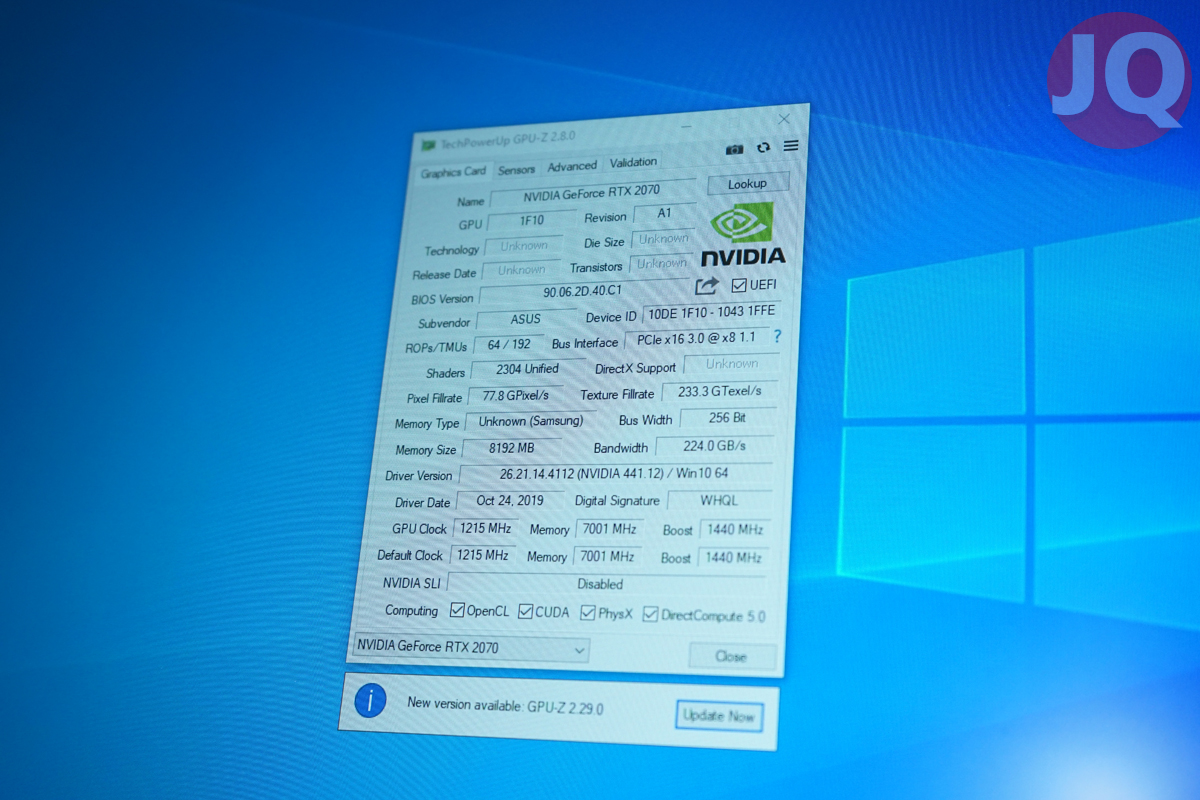Switch to the Sensors tab

(x=517, y=169)
